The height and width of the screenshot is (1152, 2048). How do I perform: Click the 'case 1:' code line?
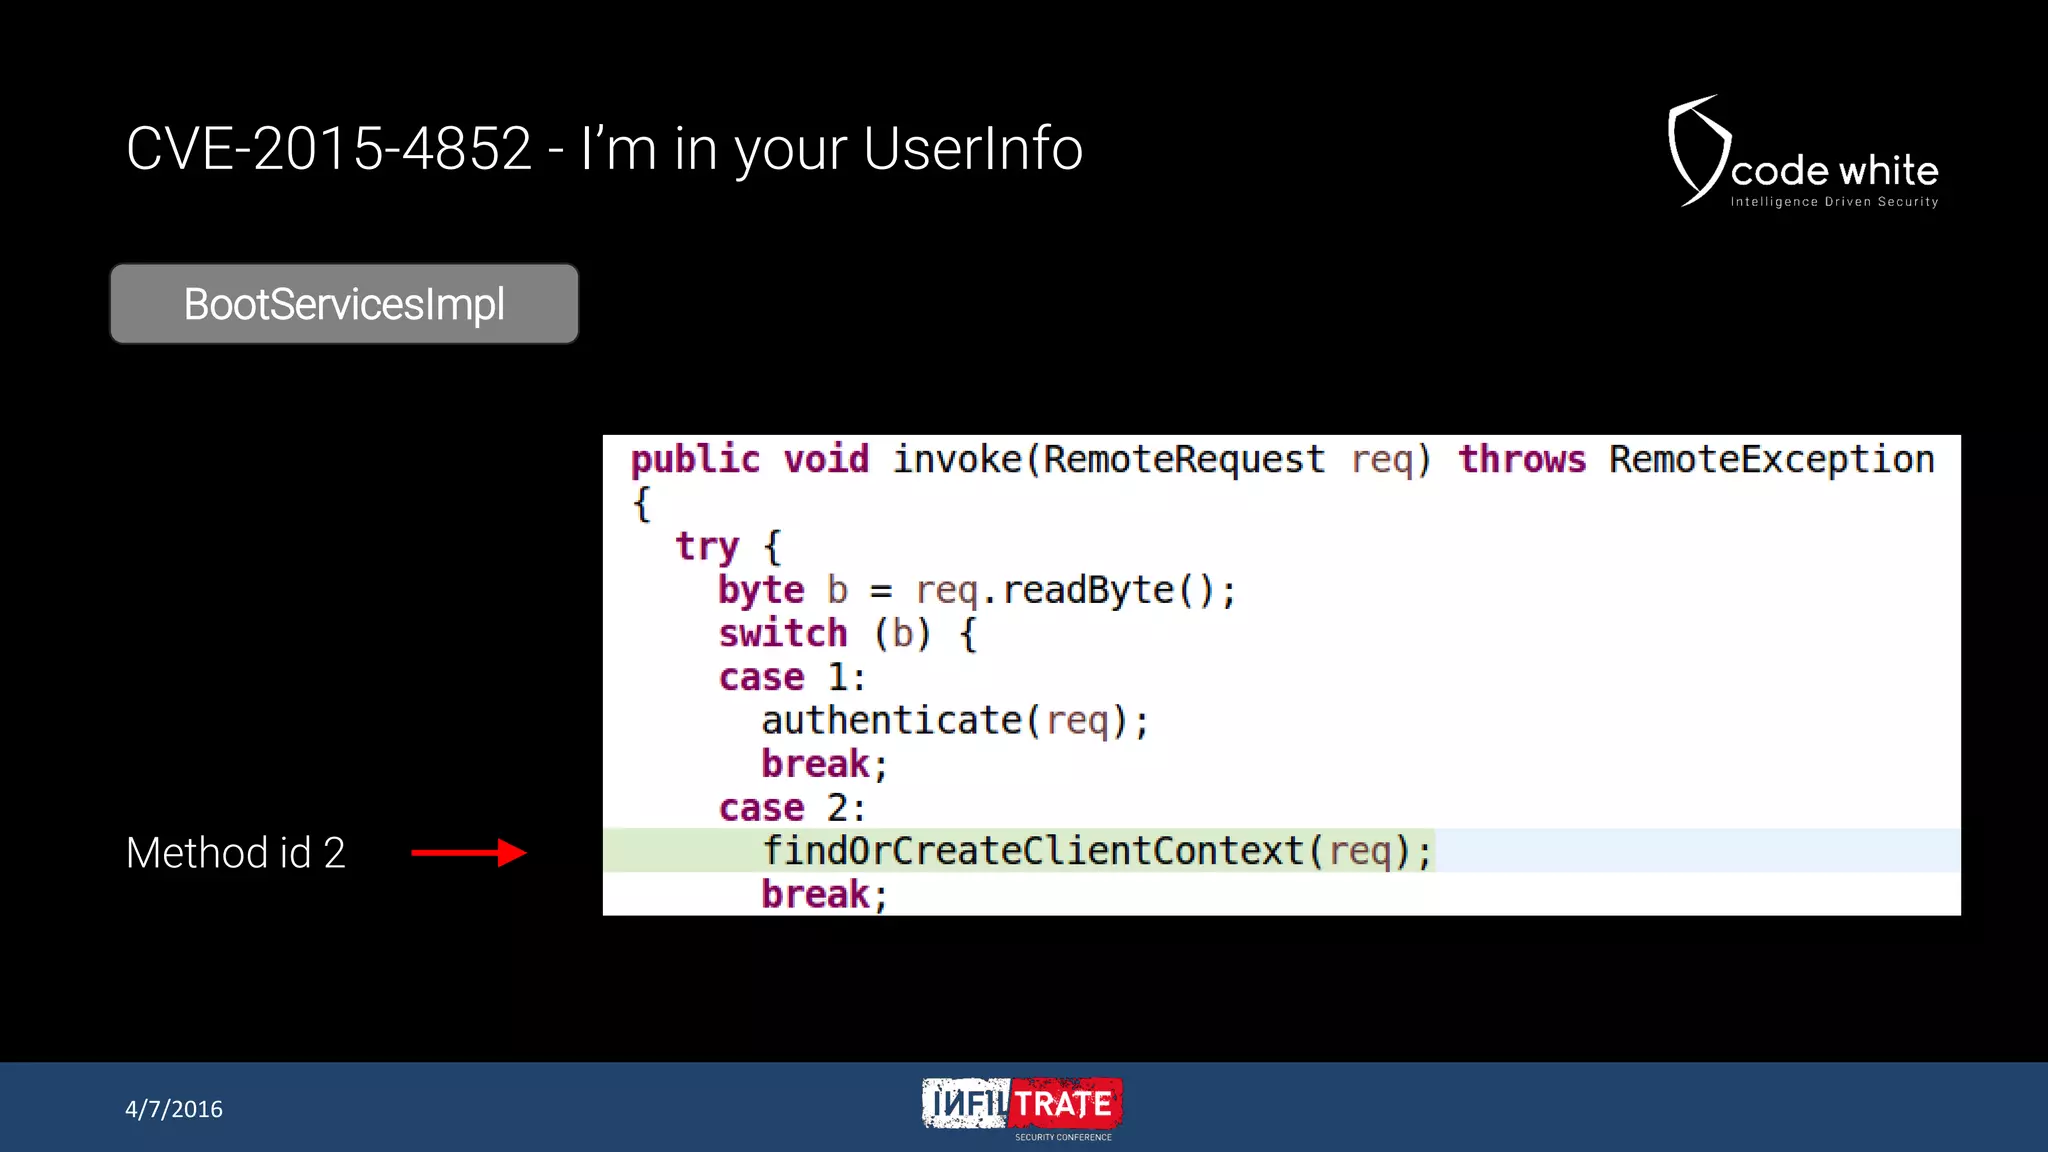click(791, 678)
